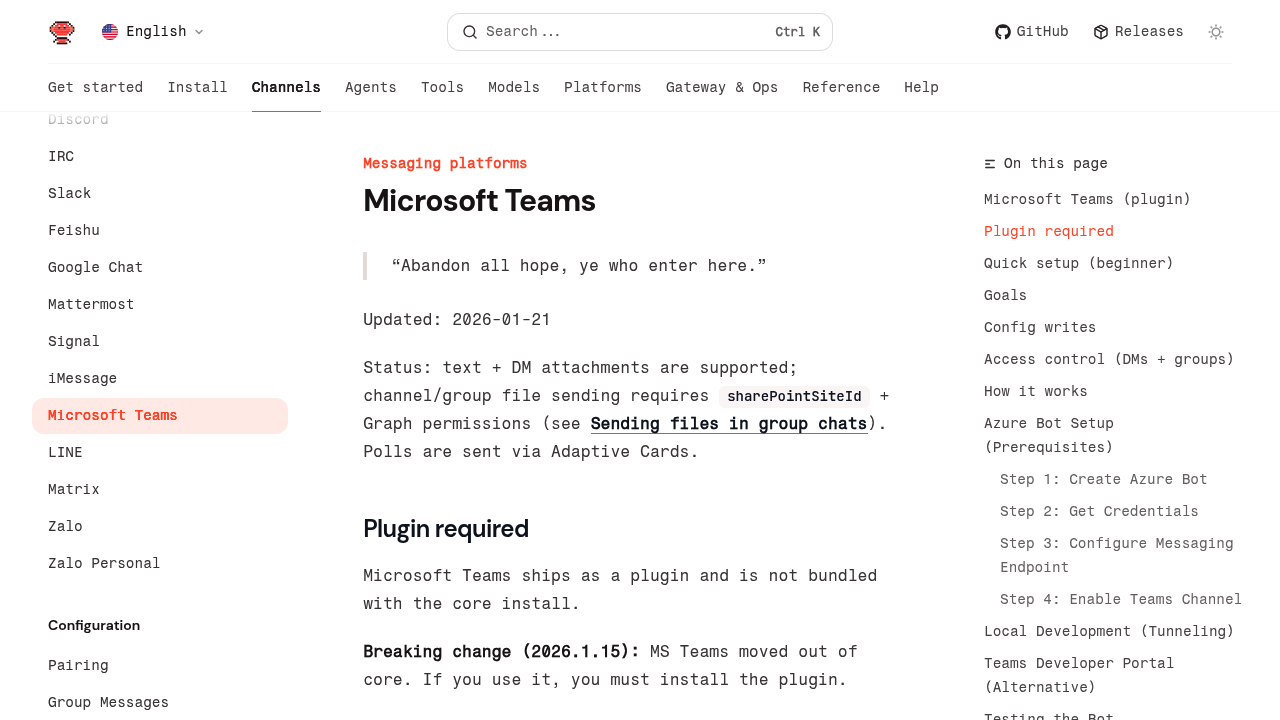This screenshot has height=720, width=1280.
Task: Switch to the Agents tab
Action: [x=370, y=88]
